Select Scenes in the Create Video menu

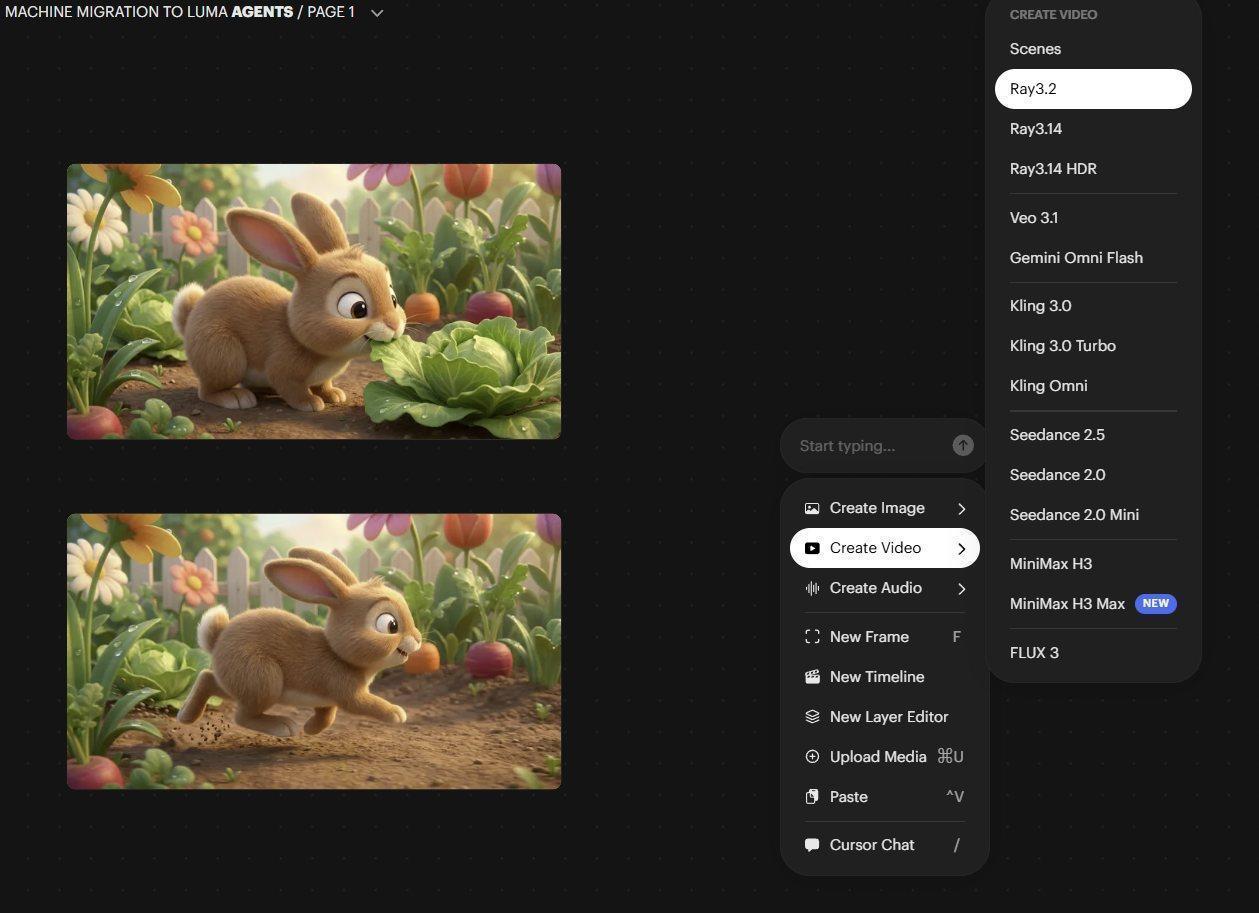1093,49
